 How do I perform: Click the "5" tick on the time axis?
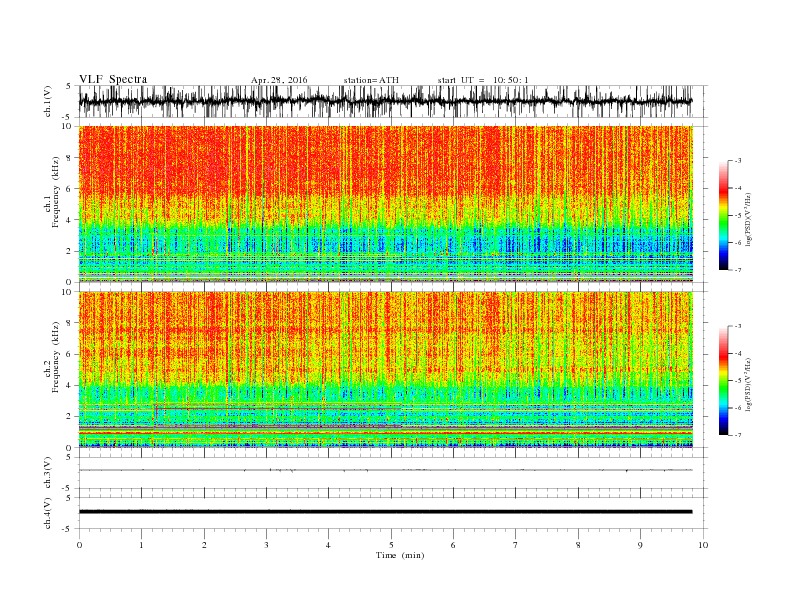[391, 545]
